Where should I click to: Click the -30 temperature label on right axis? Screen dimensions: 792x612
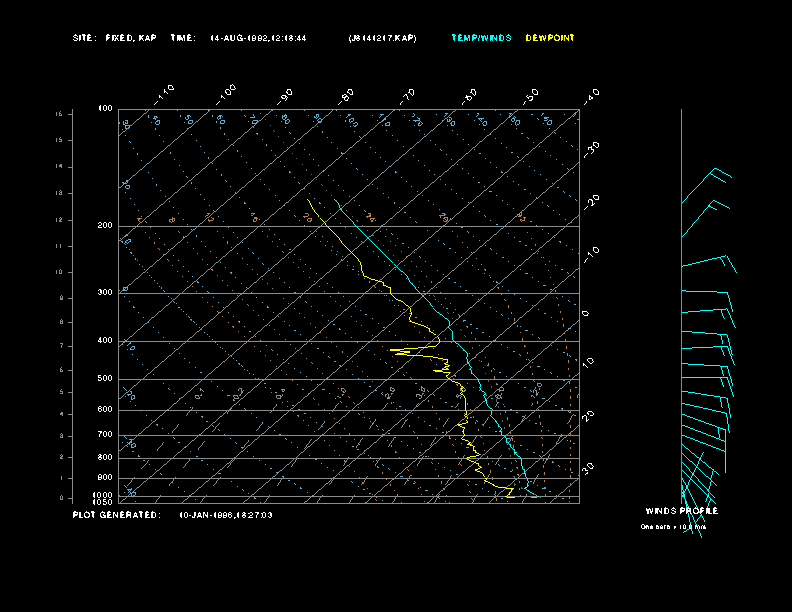(591, 149)
